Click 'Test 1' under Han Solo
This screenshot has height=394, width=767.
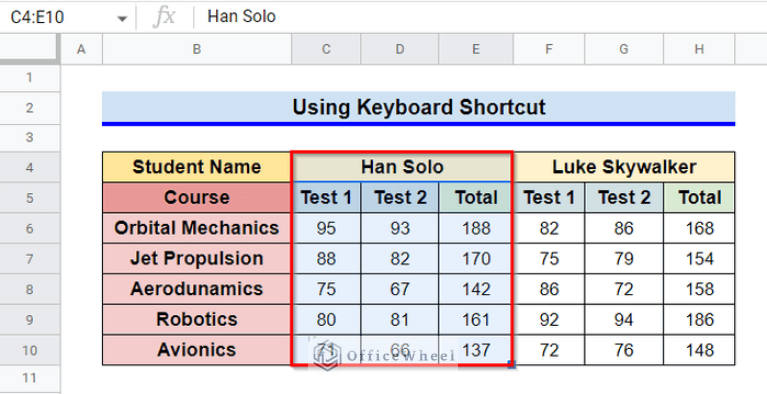(326, 197)
